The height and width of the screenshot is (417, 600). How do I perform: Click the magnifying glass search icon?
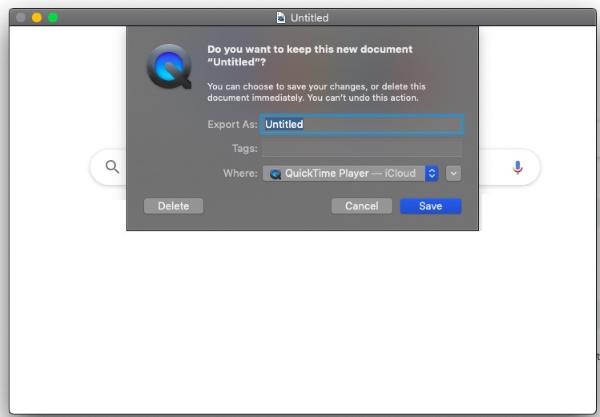click(x=112, y=167)
